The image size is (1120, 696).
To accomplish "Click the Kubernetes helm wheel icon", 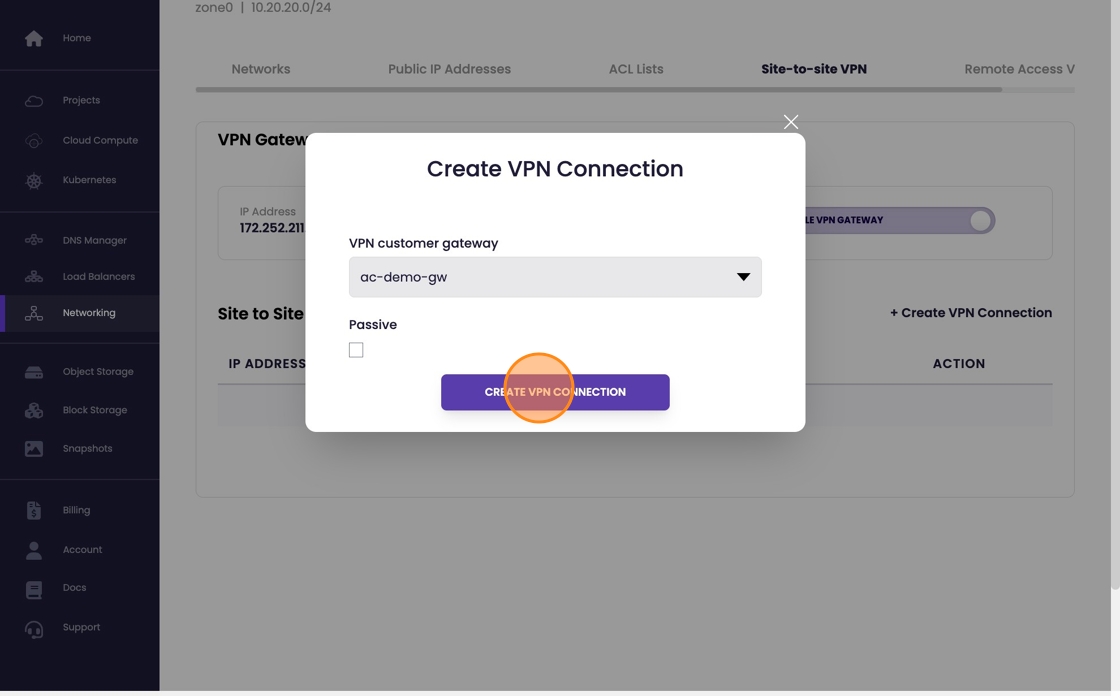I will tap(34, 181).
